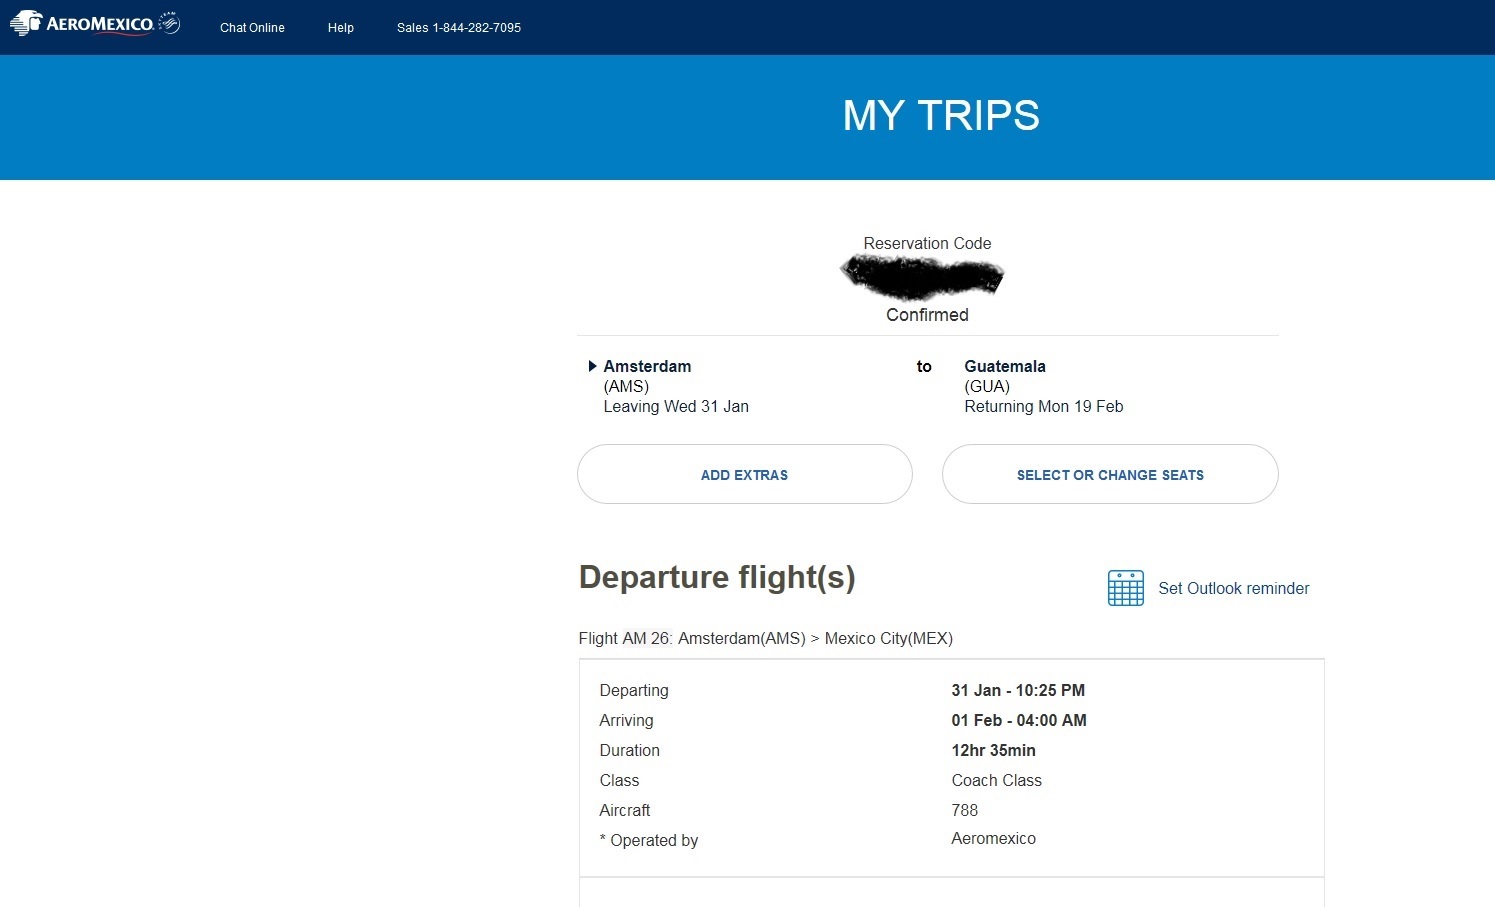Click the Outlook calendar icon
This screenshot has height=907, width=1495.
[x=1125, y=588]
